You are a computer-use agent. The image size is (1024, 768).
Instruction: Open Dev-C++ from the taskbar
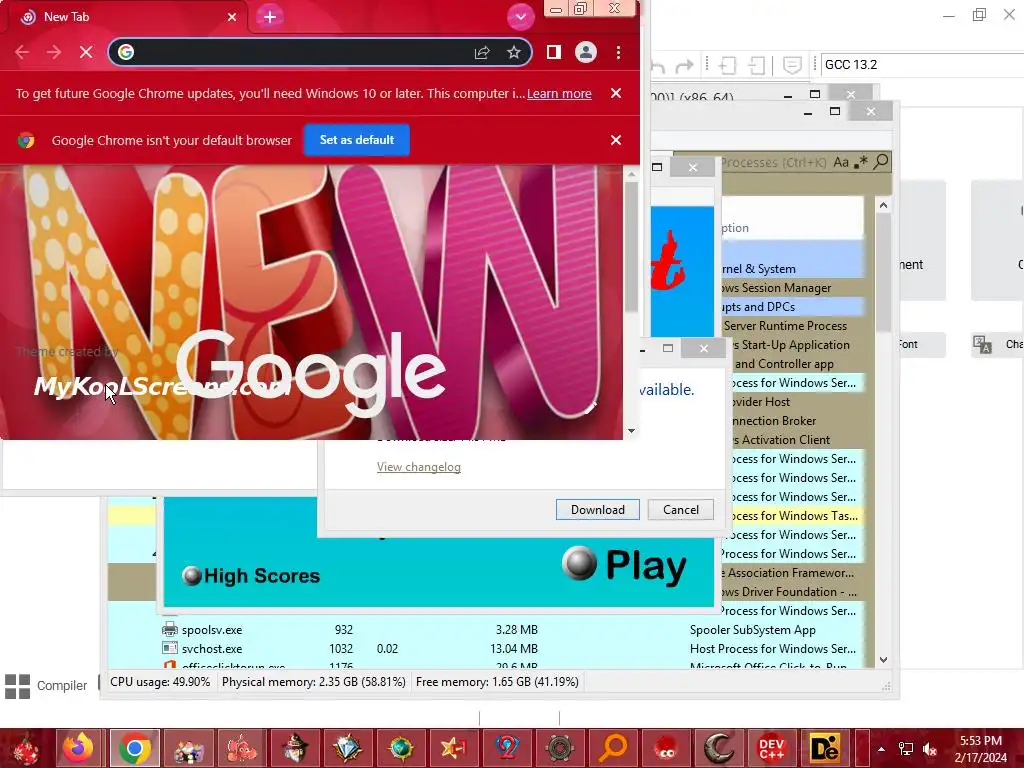772,748
